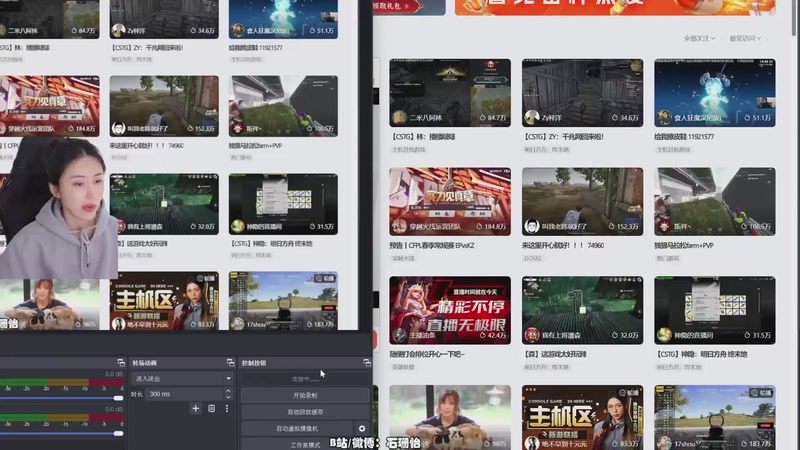This screenshot has height=450, width=800.
Task: Focus the transition duration 300 ms field
Action: [x=185, y=394]
